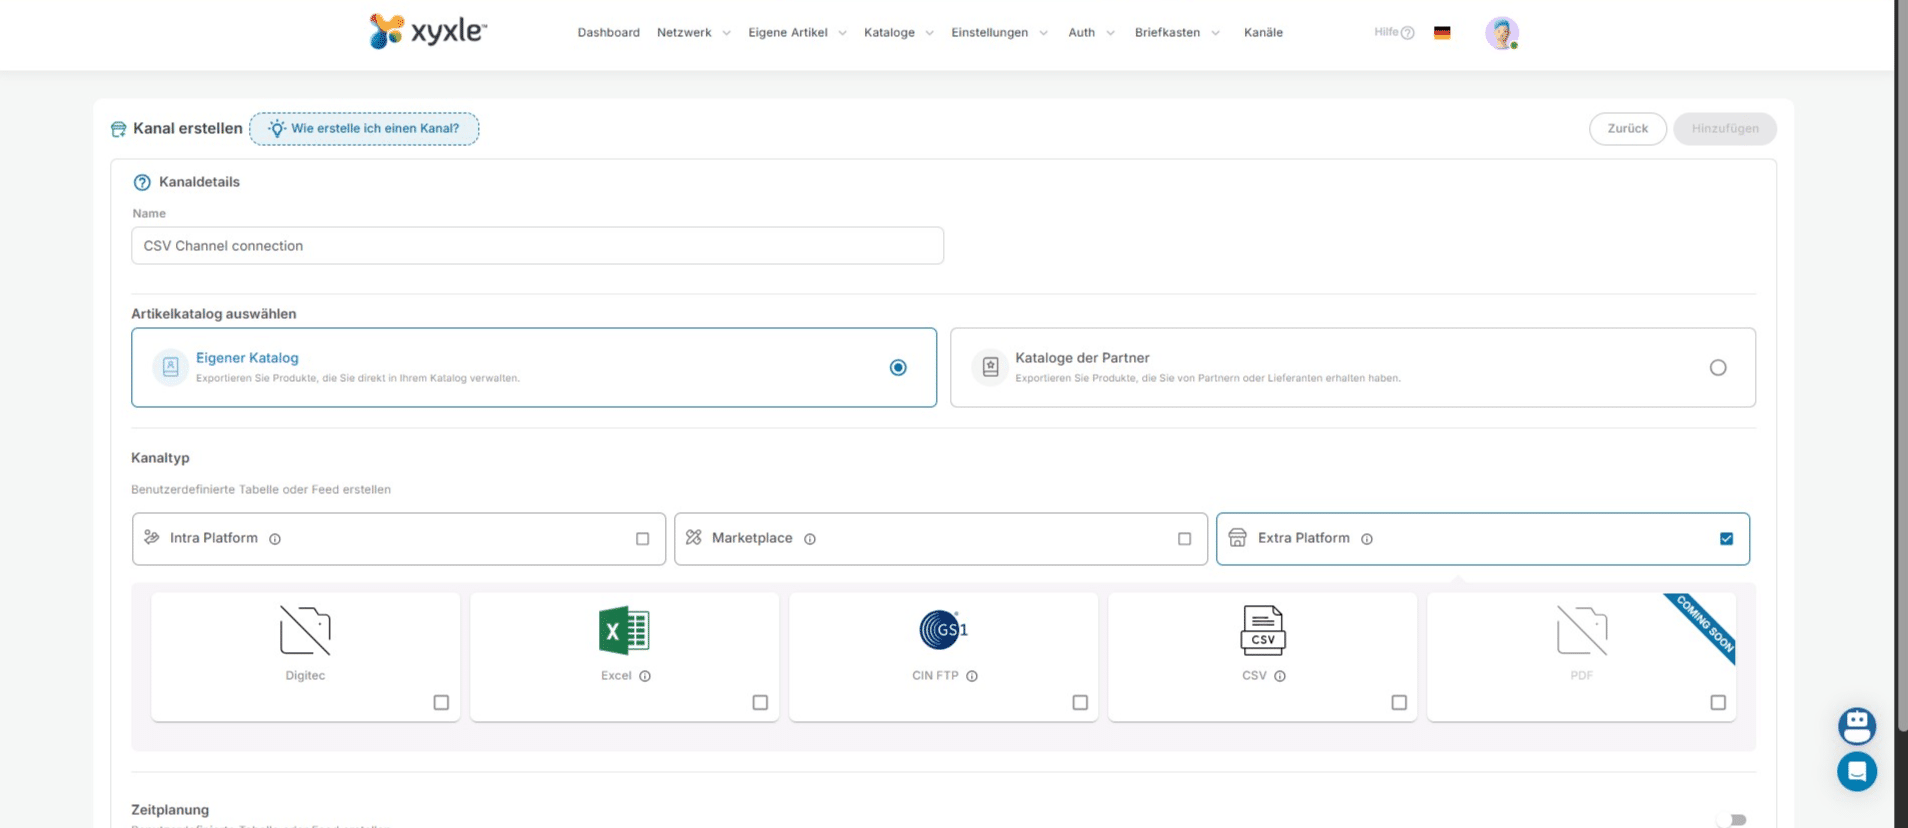This screenshot has width=1908, height=828.
Task: Show info for Marketplace
Action: click(x=810, y=539)
